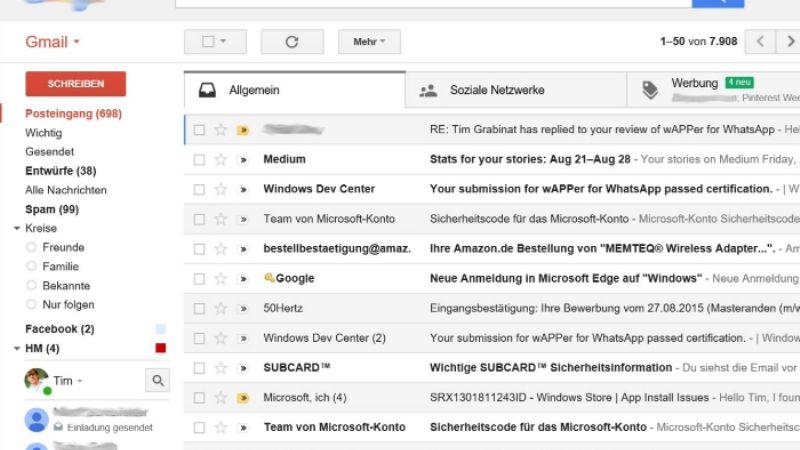Click the Allgemein inbox tray icon
800x450 pixels.
pos(207,90)
